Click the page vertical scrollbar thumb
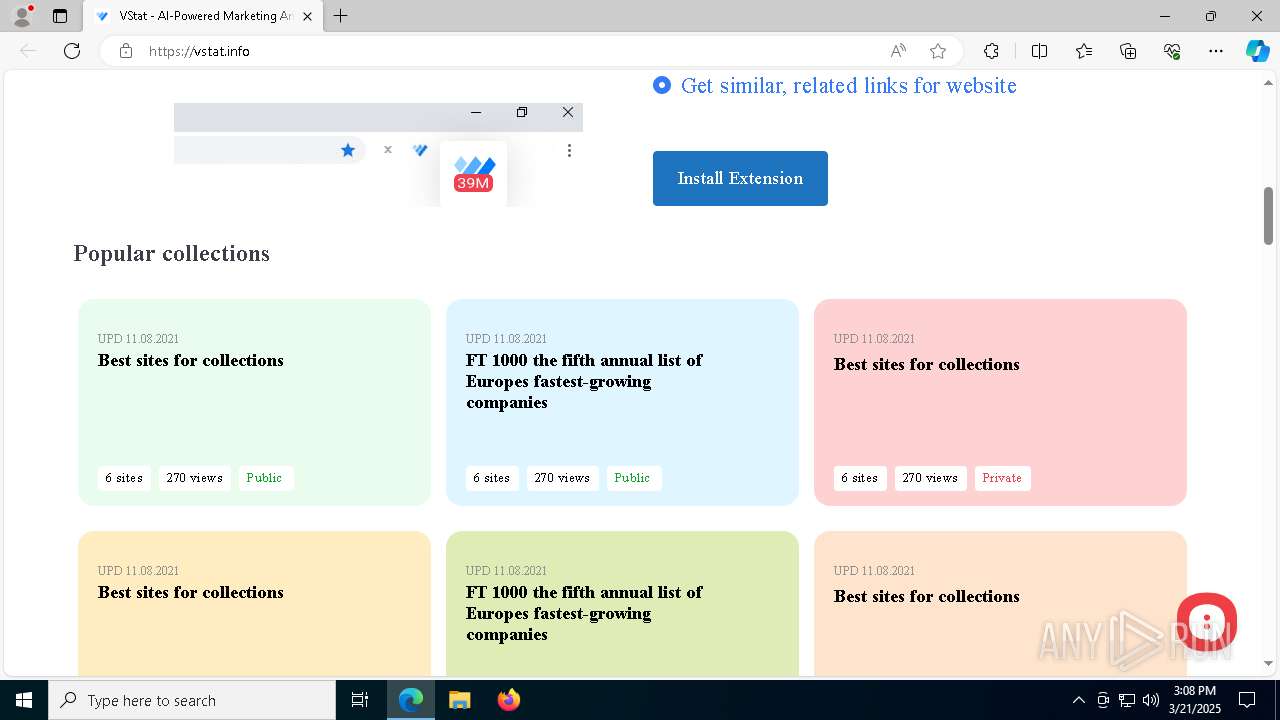The height and width of the screenshot is (720, 1280). [x=1268, y=215]
